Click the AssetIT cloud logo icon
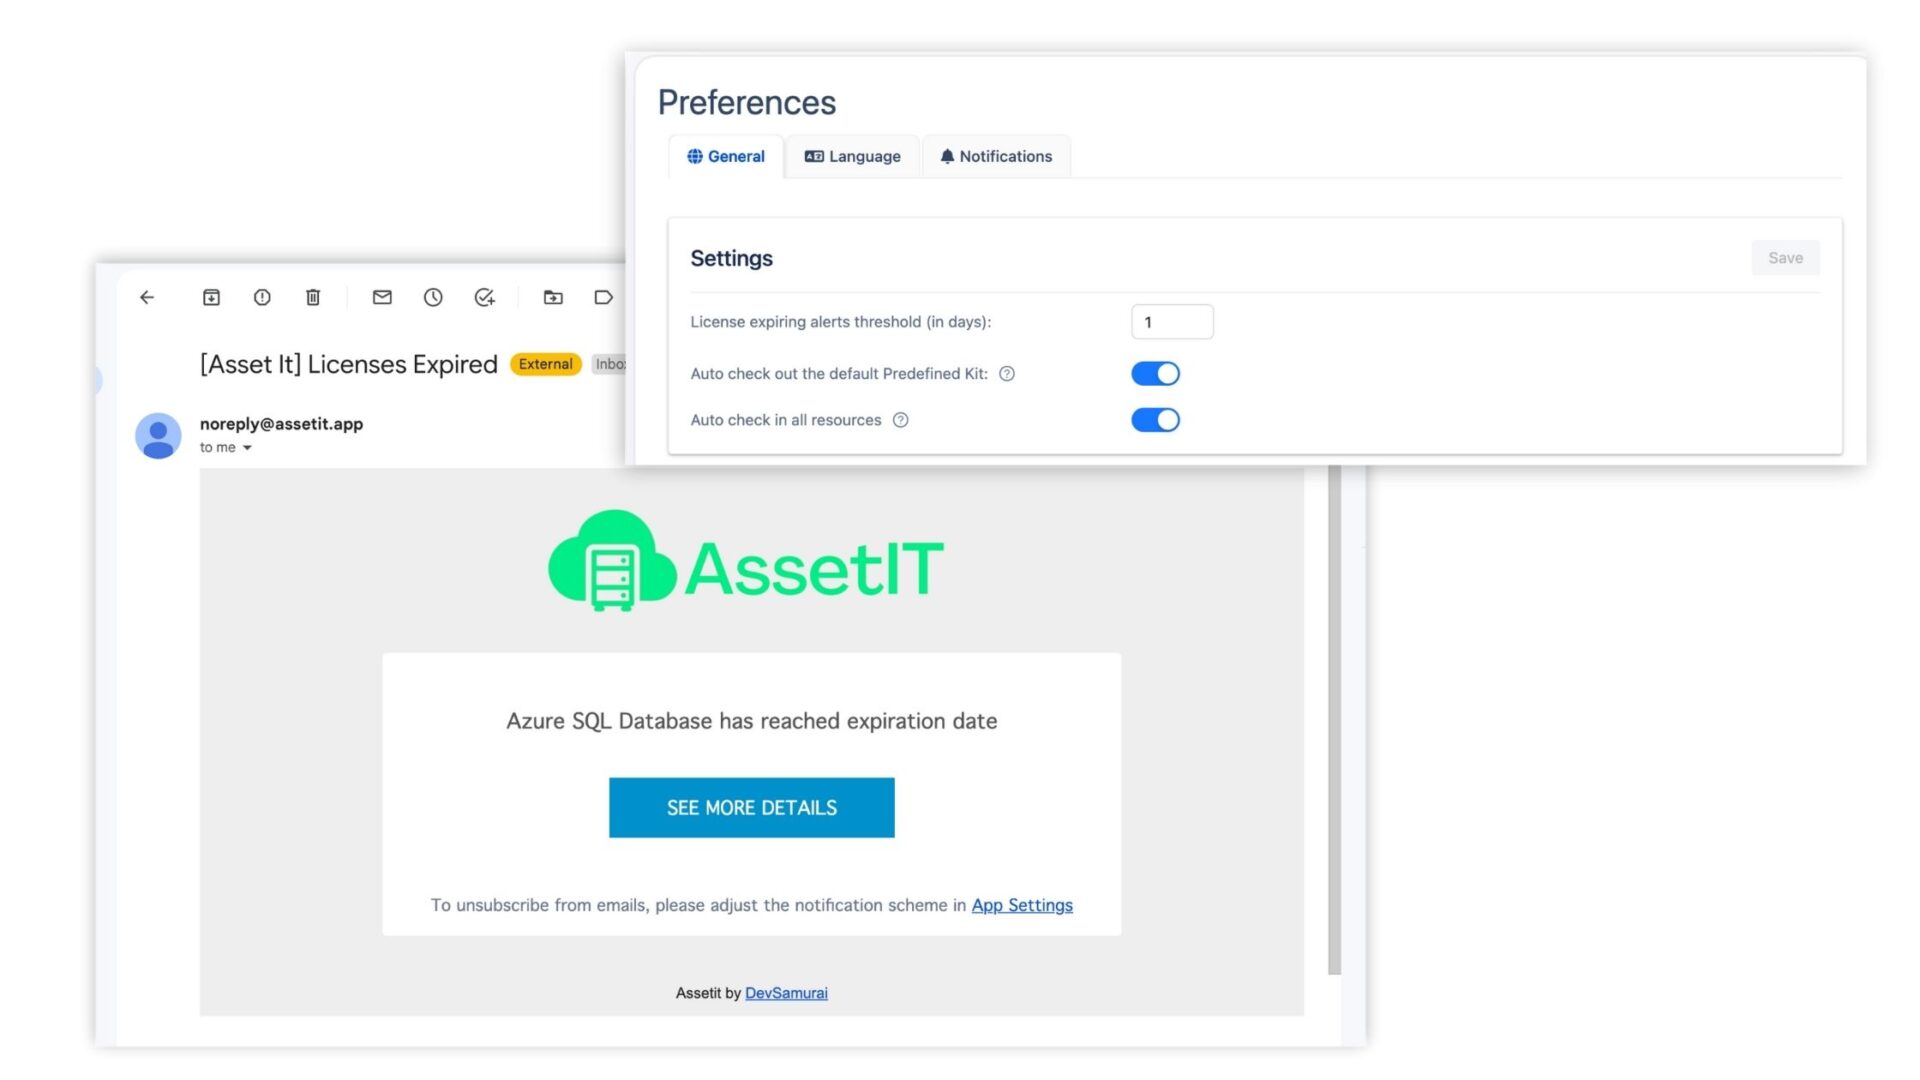This screenshot has height=1080, width=1920. coord(609,559)
